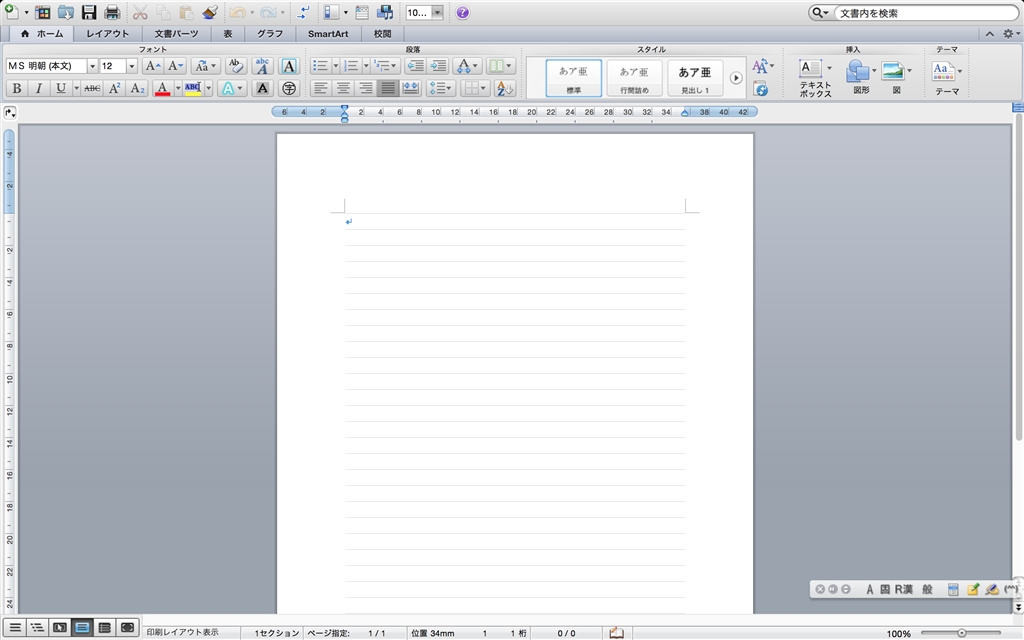Click the Save floppy disk icon
The height and width of the screenshot is (640, 1024).
[89, 13]
